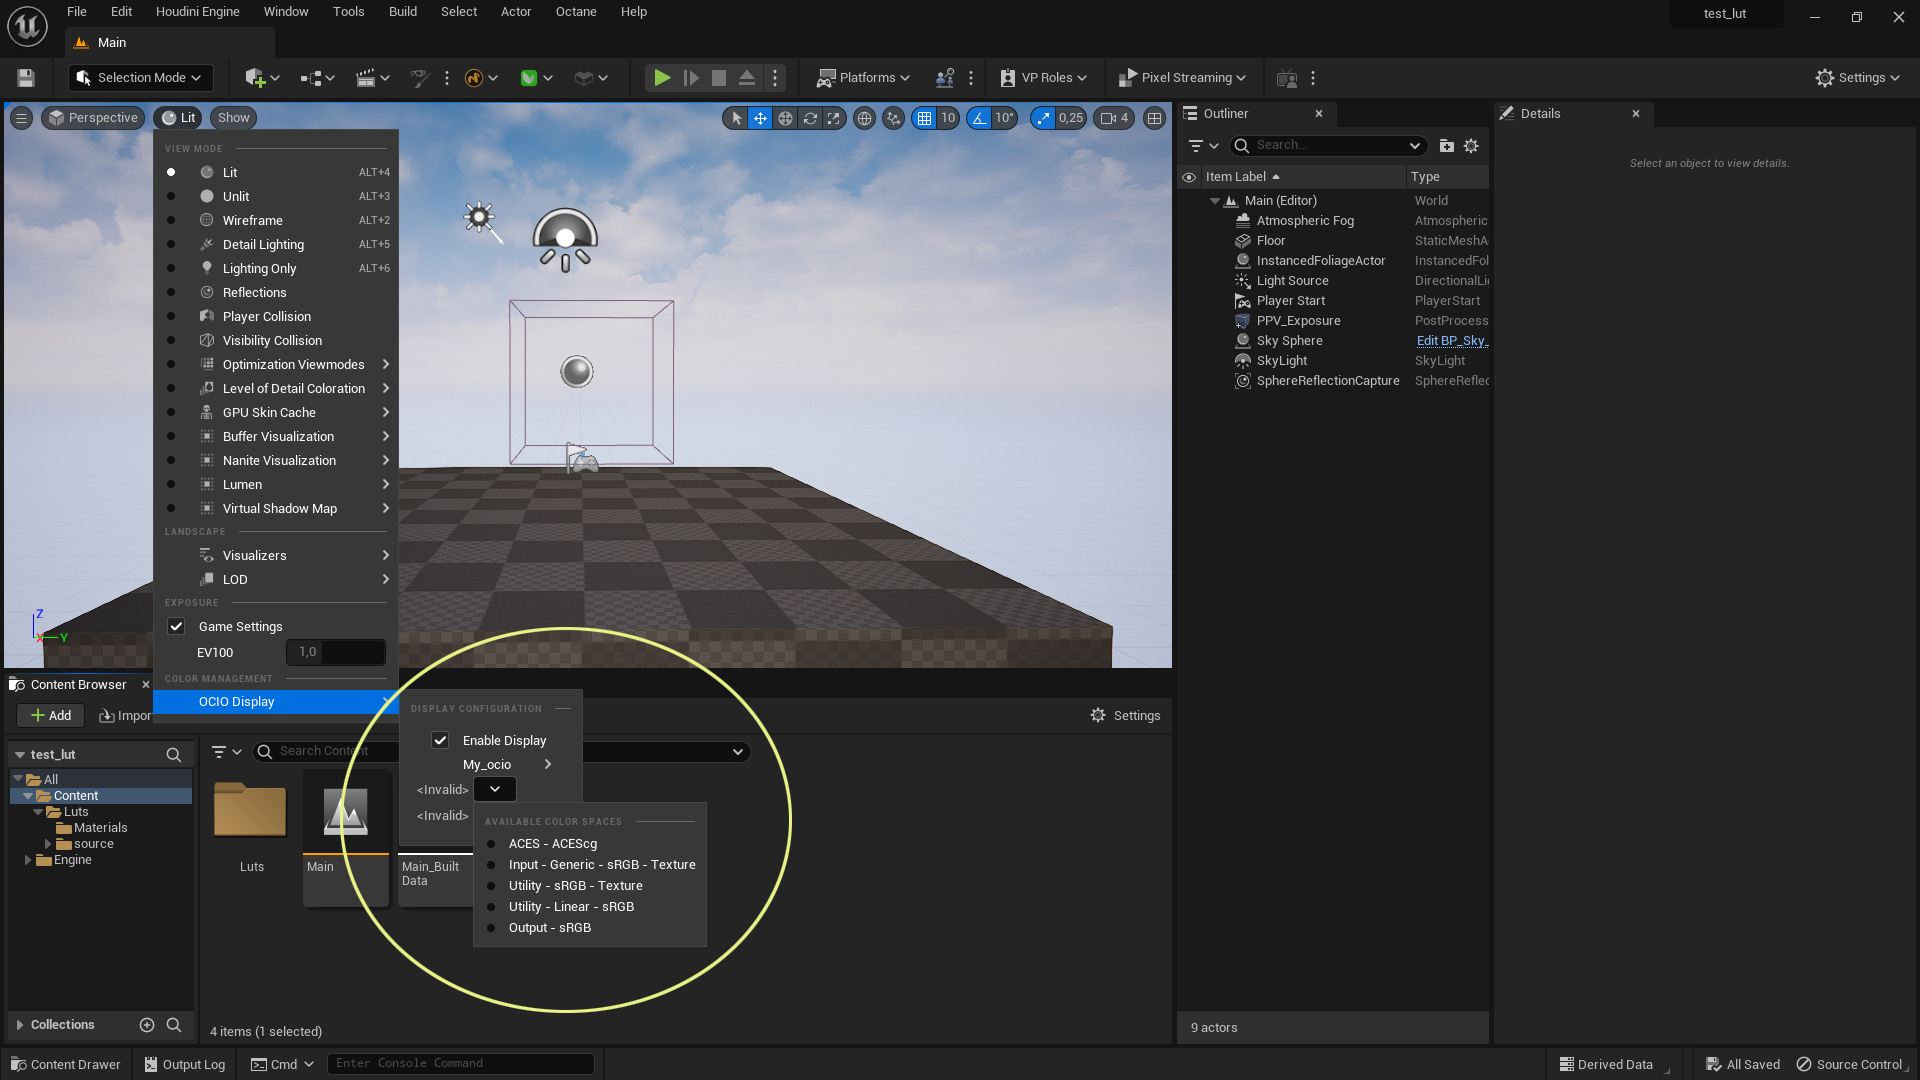Toggle scale snapping icon
The height and width of the screenshot is (1080, 1920).
coord(1043,118)
